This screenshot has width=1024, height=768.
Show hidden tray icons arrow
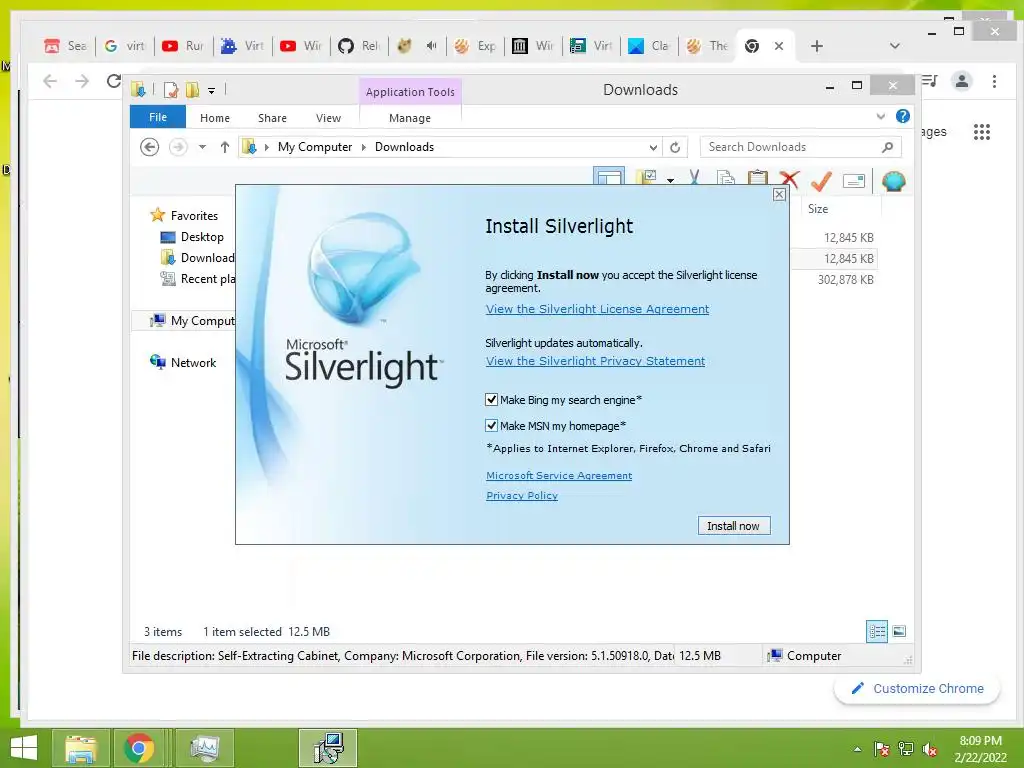[x=857, y=748]
